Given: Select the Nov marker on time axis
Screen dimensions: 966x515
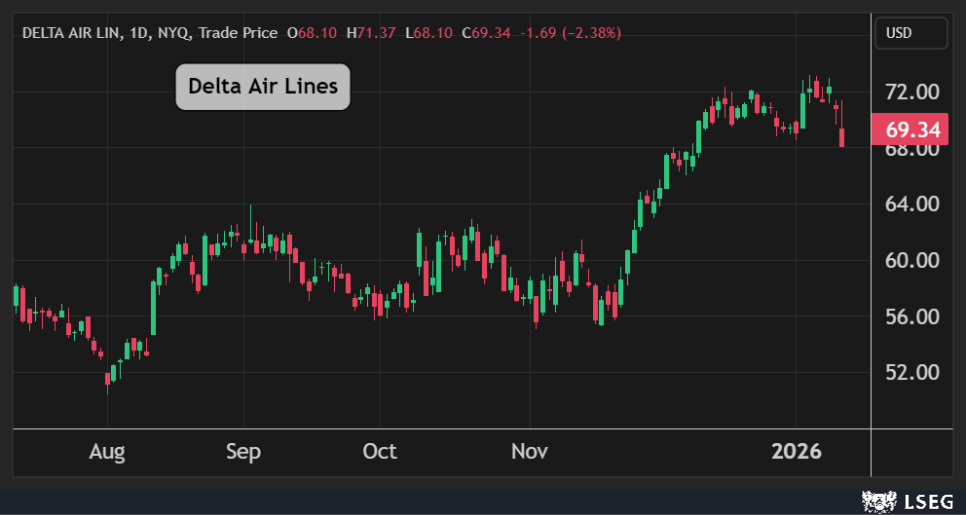Looking at the screenshot, I should (x=529, y=452).
